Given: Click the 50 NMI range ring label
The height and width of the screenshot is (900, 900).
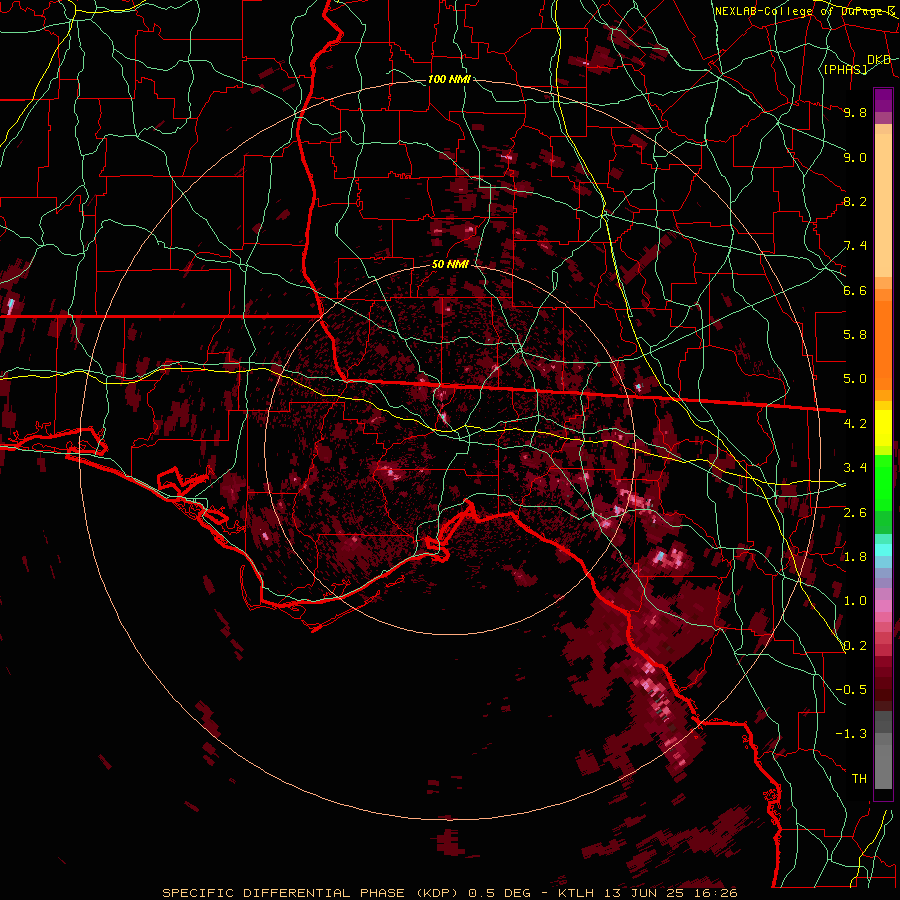Looking at the screenshot, I should click(450, 265).
